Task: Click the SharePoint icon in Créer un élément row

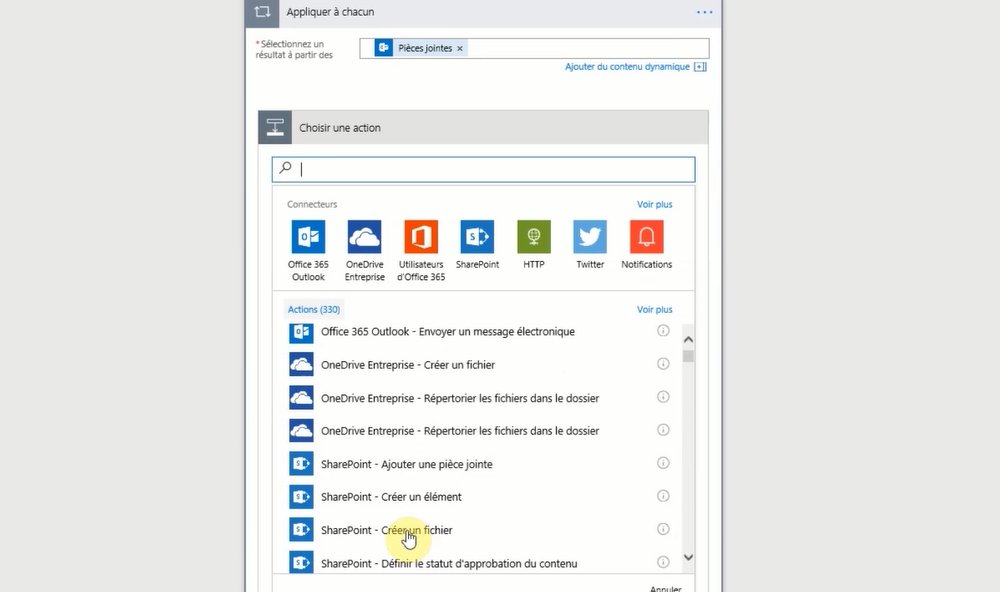Action: pos(301,496)
